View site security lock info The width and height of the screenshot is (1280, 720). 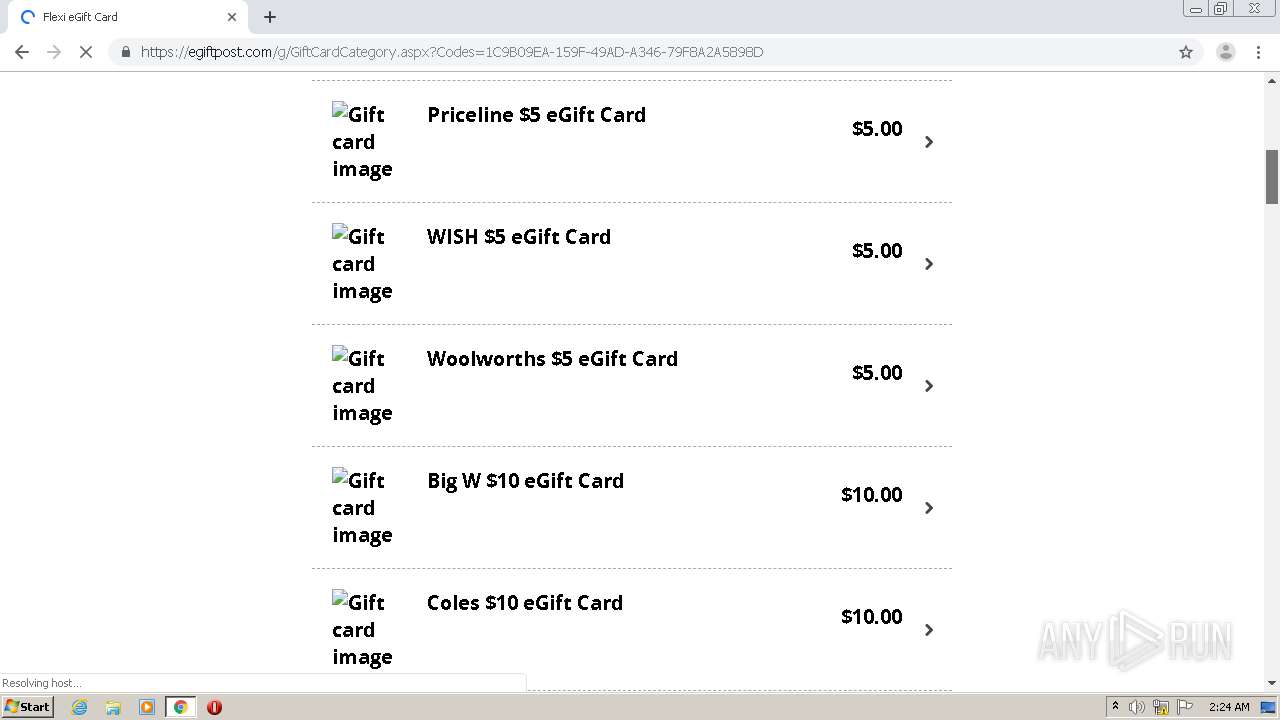pos(126,52)
